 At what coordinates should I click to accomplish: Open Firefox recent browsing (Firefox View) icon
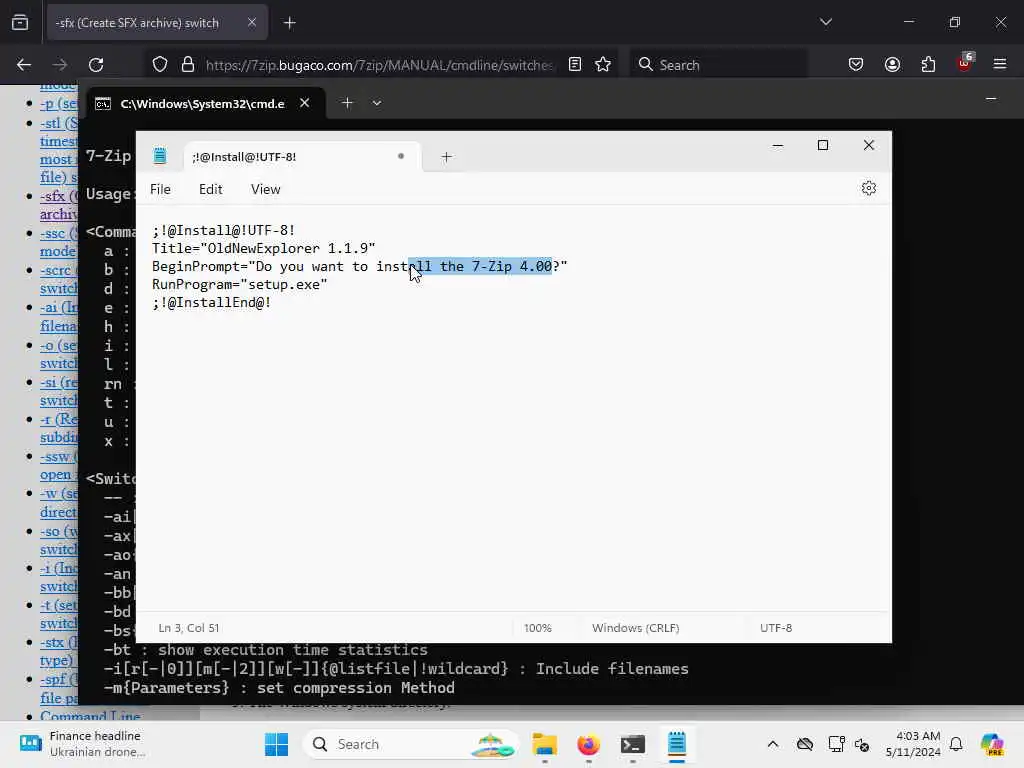tap(20, 23)
